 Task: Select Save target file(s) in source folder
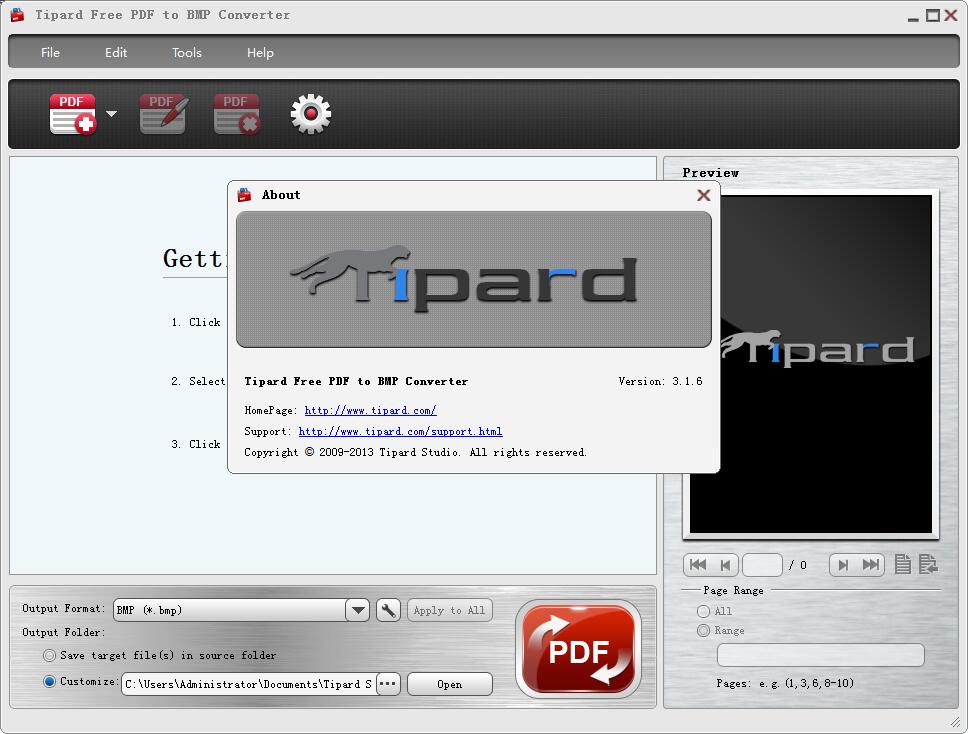tap(49, 655)
